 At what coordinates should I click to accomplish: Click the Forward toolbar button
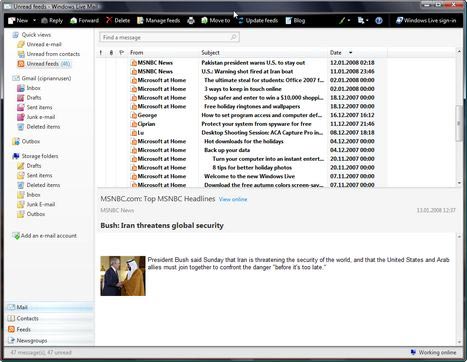pyautogui.click(x=84, y=21)
